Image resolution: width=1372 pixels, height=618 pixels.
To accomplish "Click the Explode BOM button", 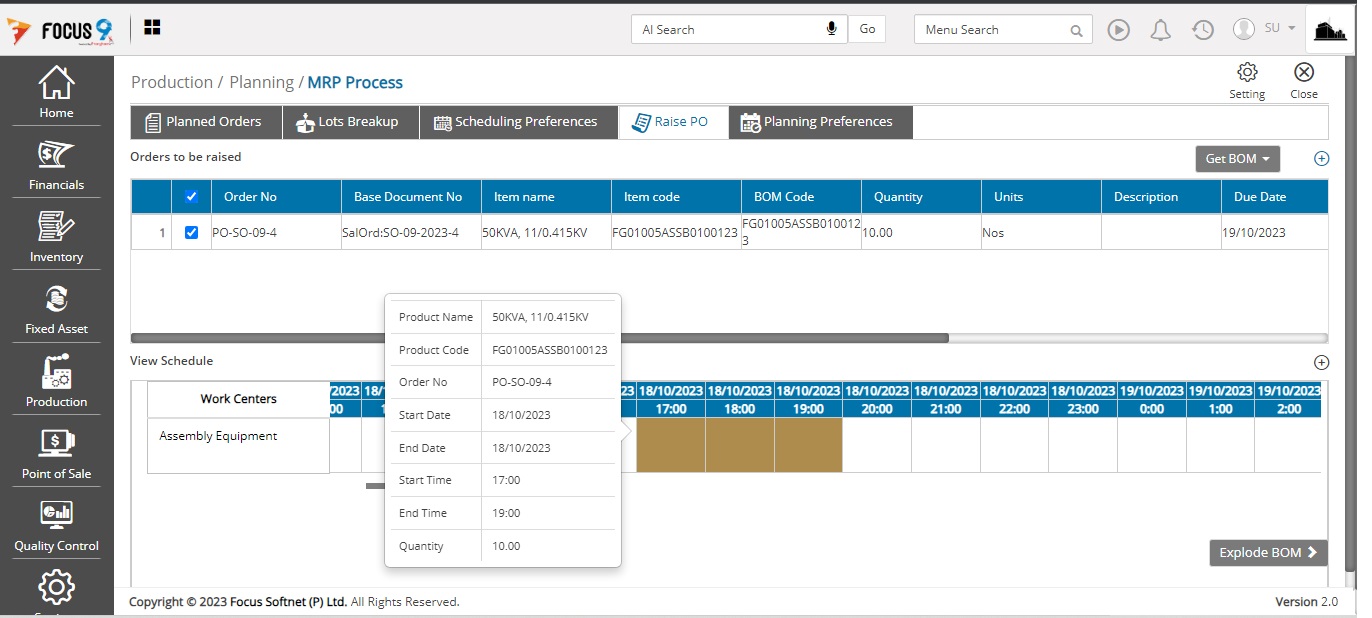I will click(x=1267, y=553).
